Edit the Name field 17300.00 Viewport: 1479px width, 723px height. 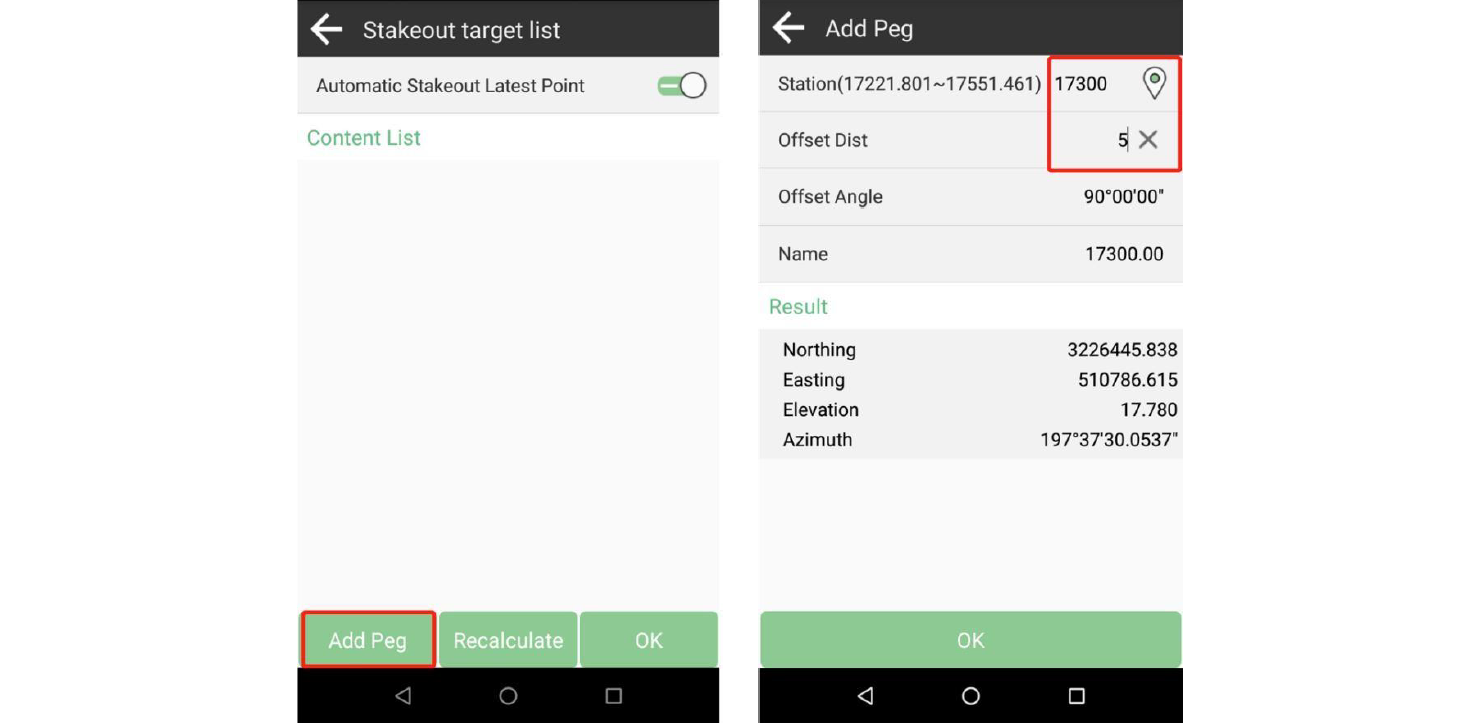1123,254
